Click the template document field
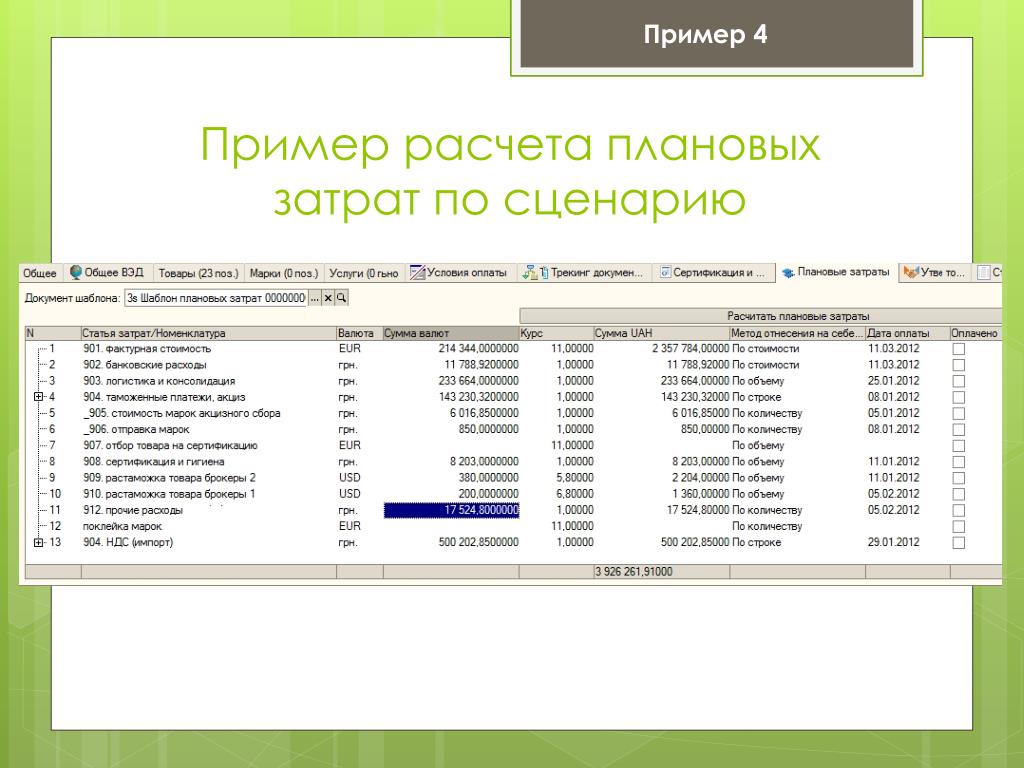Viewport: 1024px width, 768px height. 216,298
